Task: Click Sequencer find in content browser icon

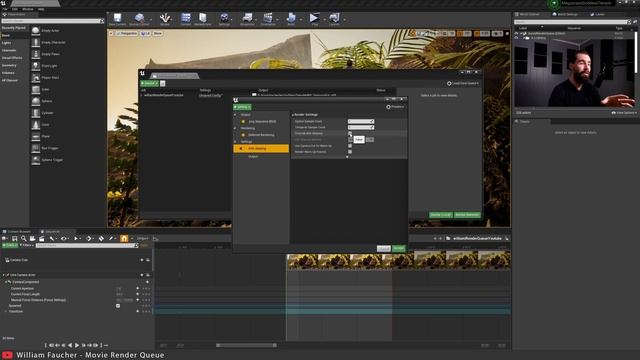Action: (x=24, y=238)
